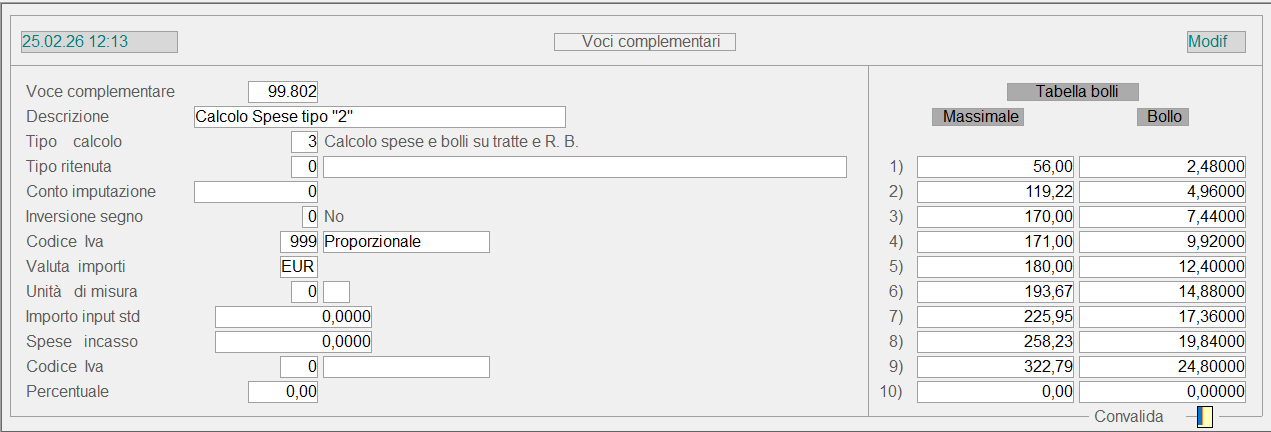Click the Percentuale value field

click(283, 392)
